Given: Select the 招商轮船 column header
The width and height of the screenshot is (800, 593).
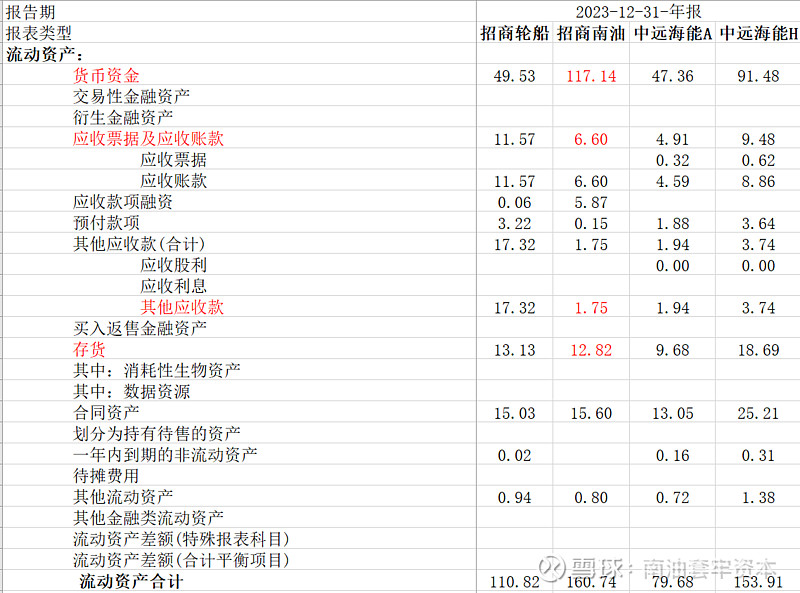Looking at the screenshot, I should [x=514, y=33].
